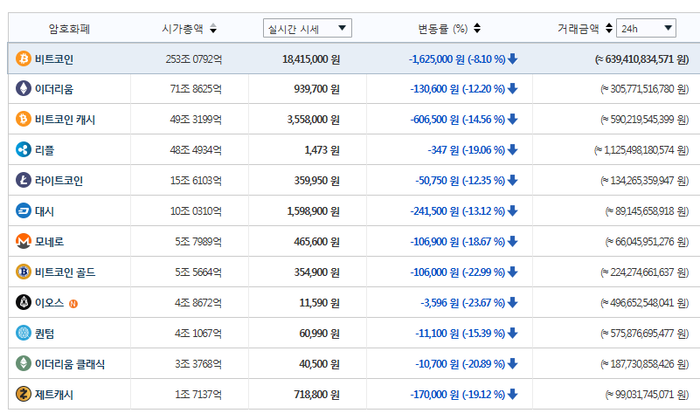Click the EOS icon
The width and height of the screenshot is (700, 420).
click(23, 303)
